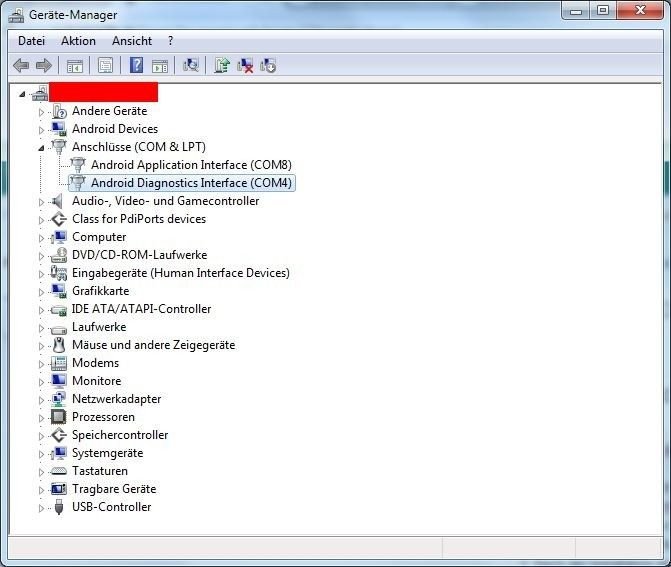This screenshot has height=567, width=671.
Task: Expand Class for PdiPorts devices node
Action: point(41,220)
